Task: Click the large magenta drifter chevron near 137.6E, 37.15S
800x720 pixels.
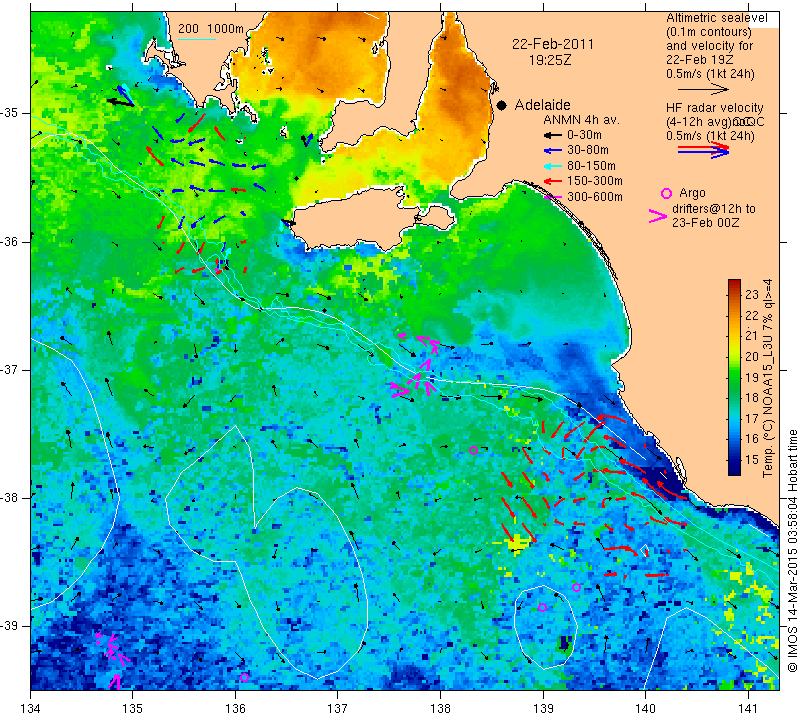Action: pyautogui.click(x=399, y=390)
